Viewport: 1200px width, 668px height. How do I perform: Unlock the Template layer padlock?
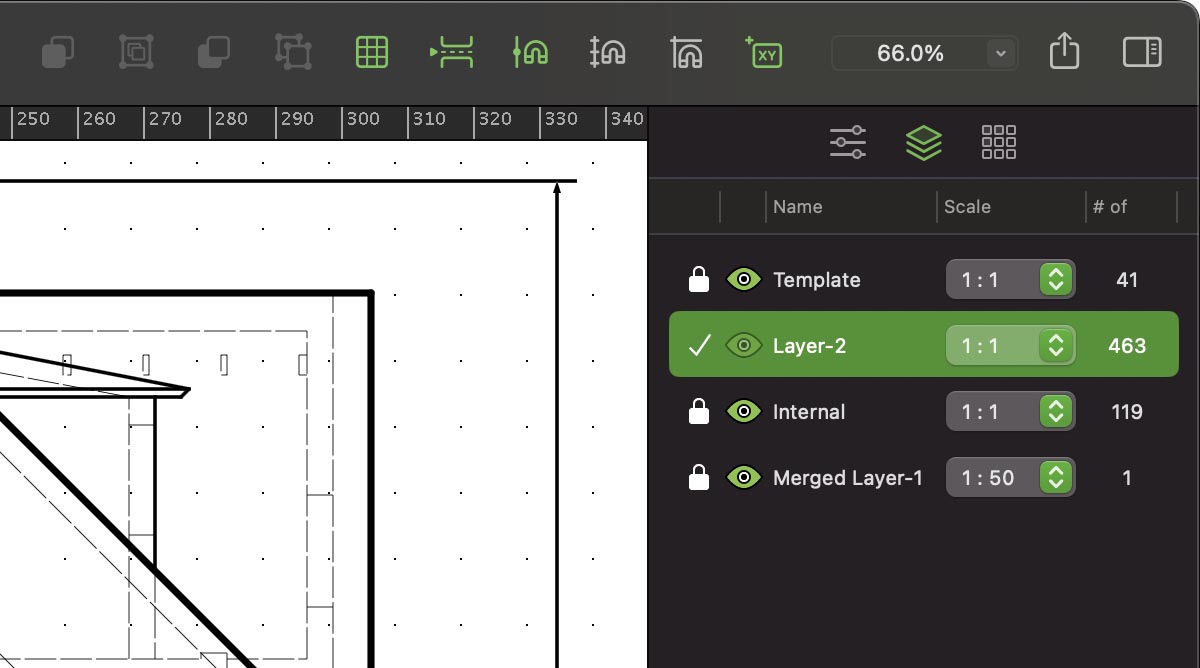699,280
